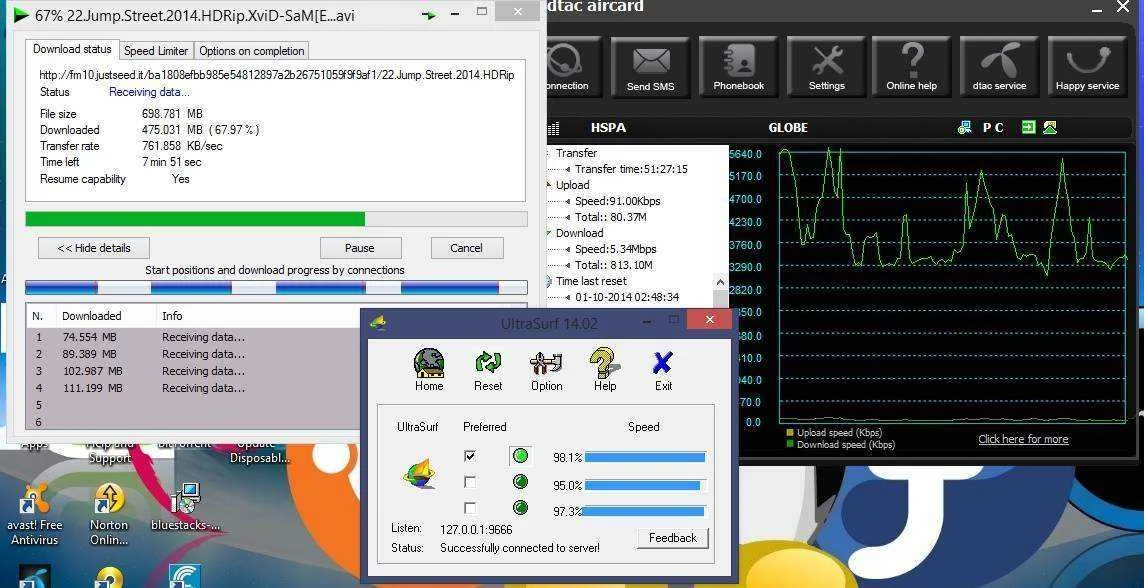The width and height of the screenshot is (1144, 588).
Task: Click the network computers icon beside PC
Action: coord(965,128)
